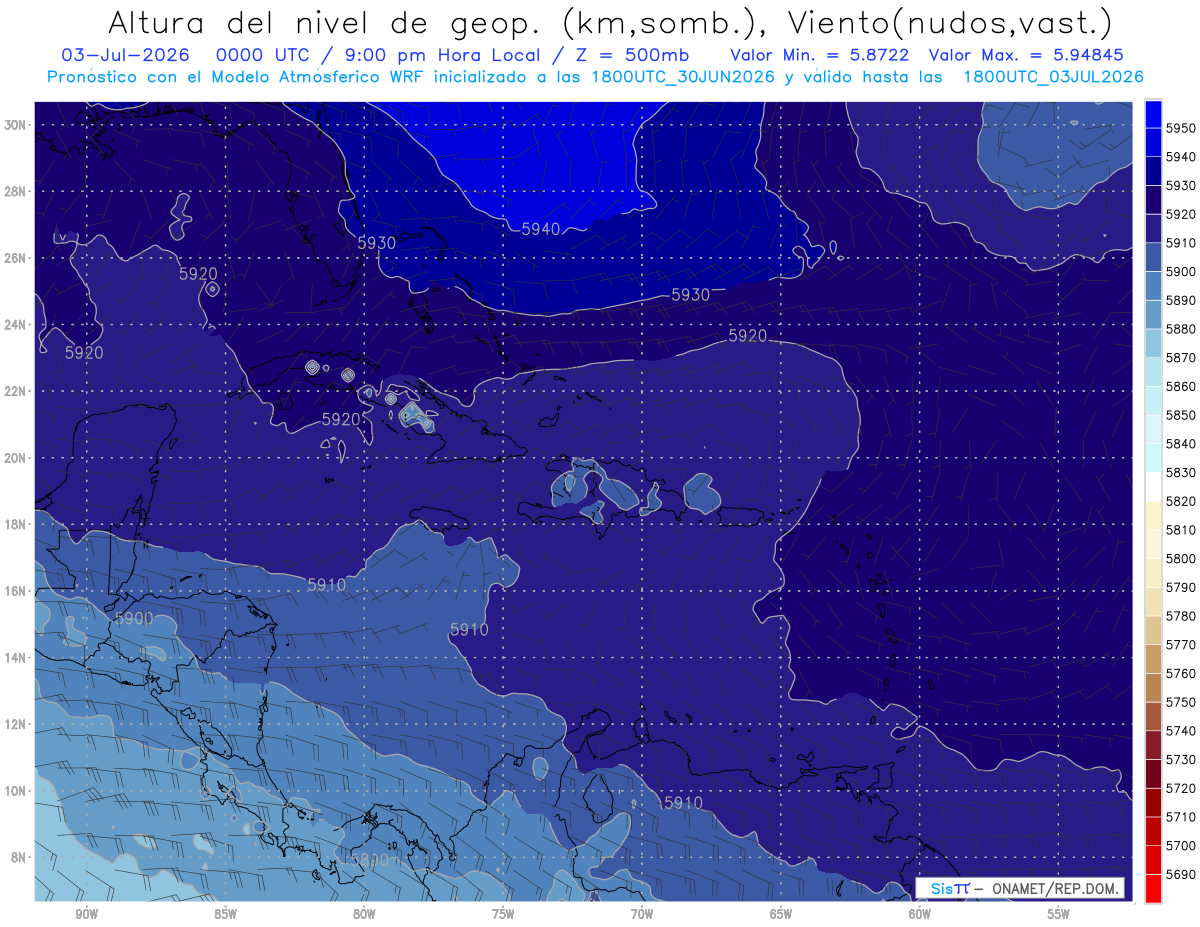Click the colorbar swatch between 5870 and 5880
The width and height of the screenshot is (1200, 927).
coord(1153,343)
